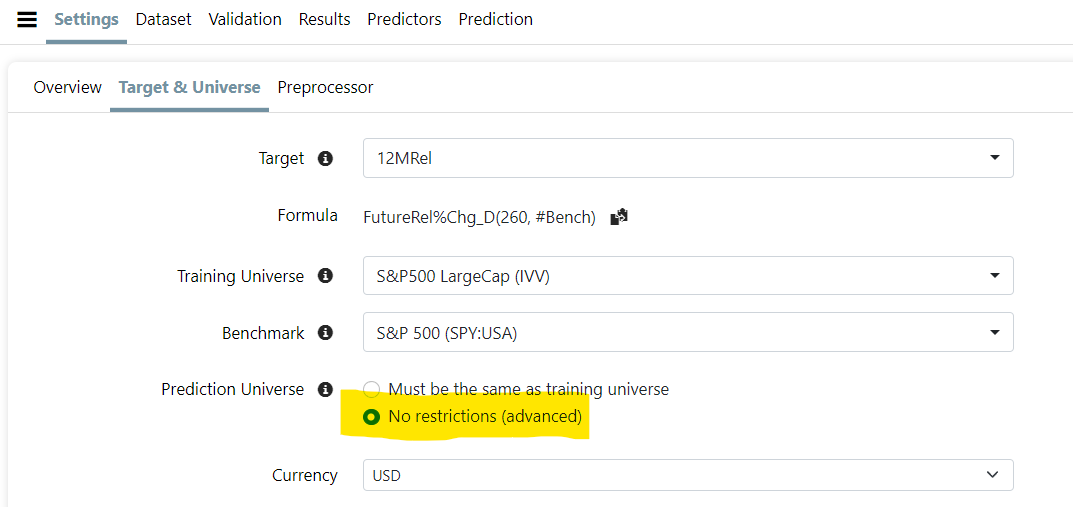Image resolution: width=1073 pixels, height=507 pixels.
Task: Switch to the Preprocessor sub-tab
Action: pos(325,87)
